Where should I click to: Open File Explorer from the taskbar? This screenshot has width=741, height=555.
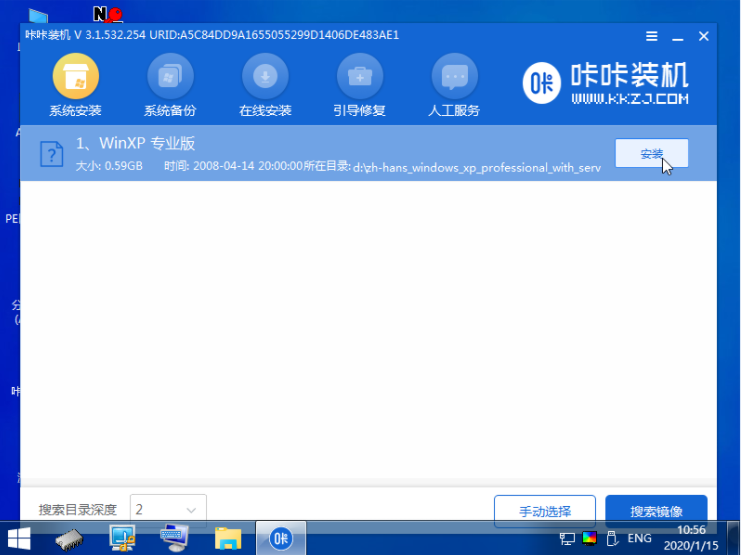(x=228, y=539)
